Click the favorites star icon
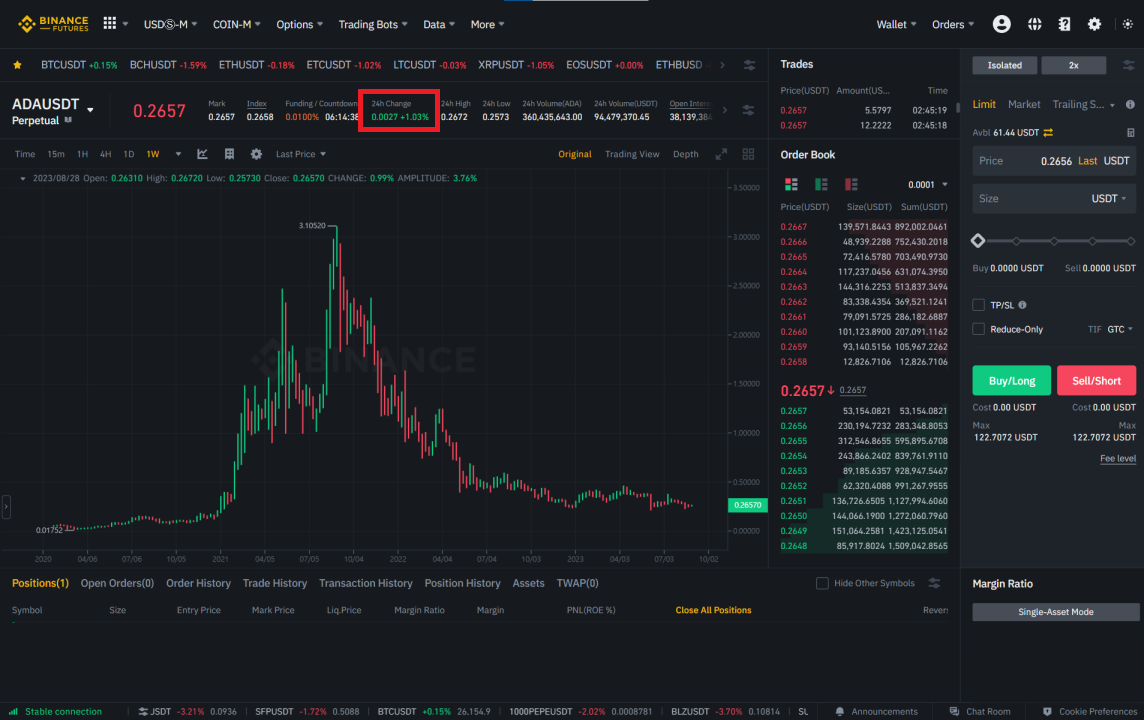Viewport: 1144px width, 720px height. click(18, 65)
